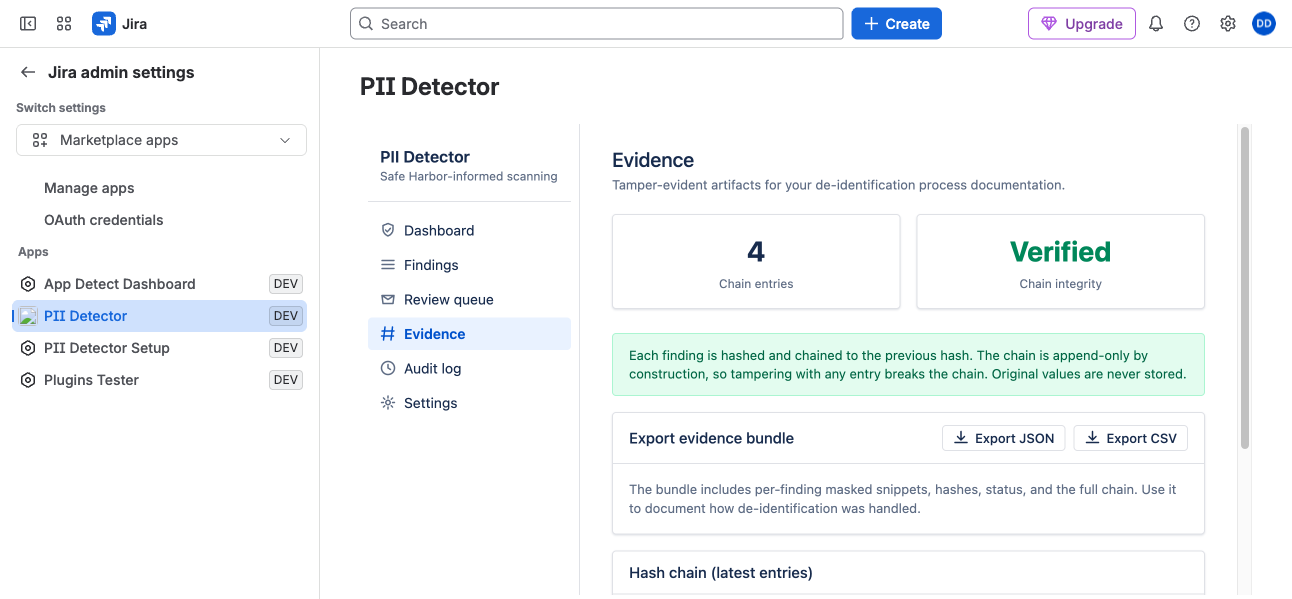Click the Marketplace apps grid icon
Screen dimensions: 1292x599
point(39,140)
